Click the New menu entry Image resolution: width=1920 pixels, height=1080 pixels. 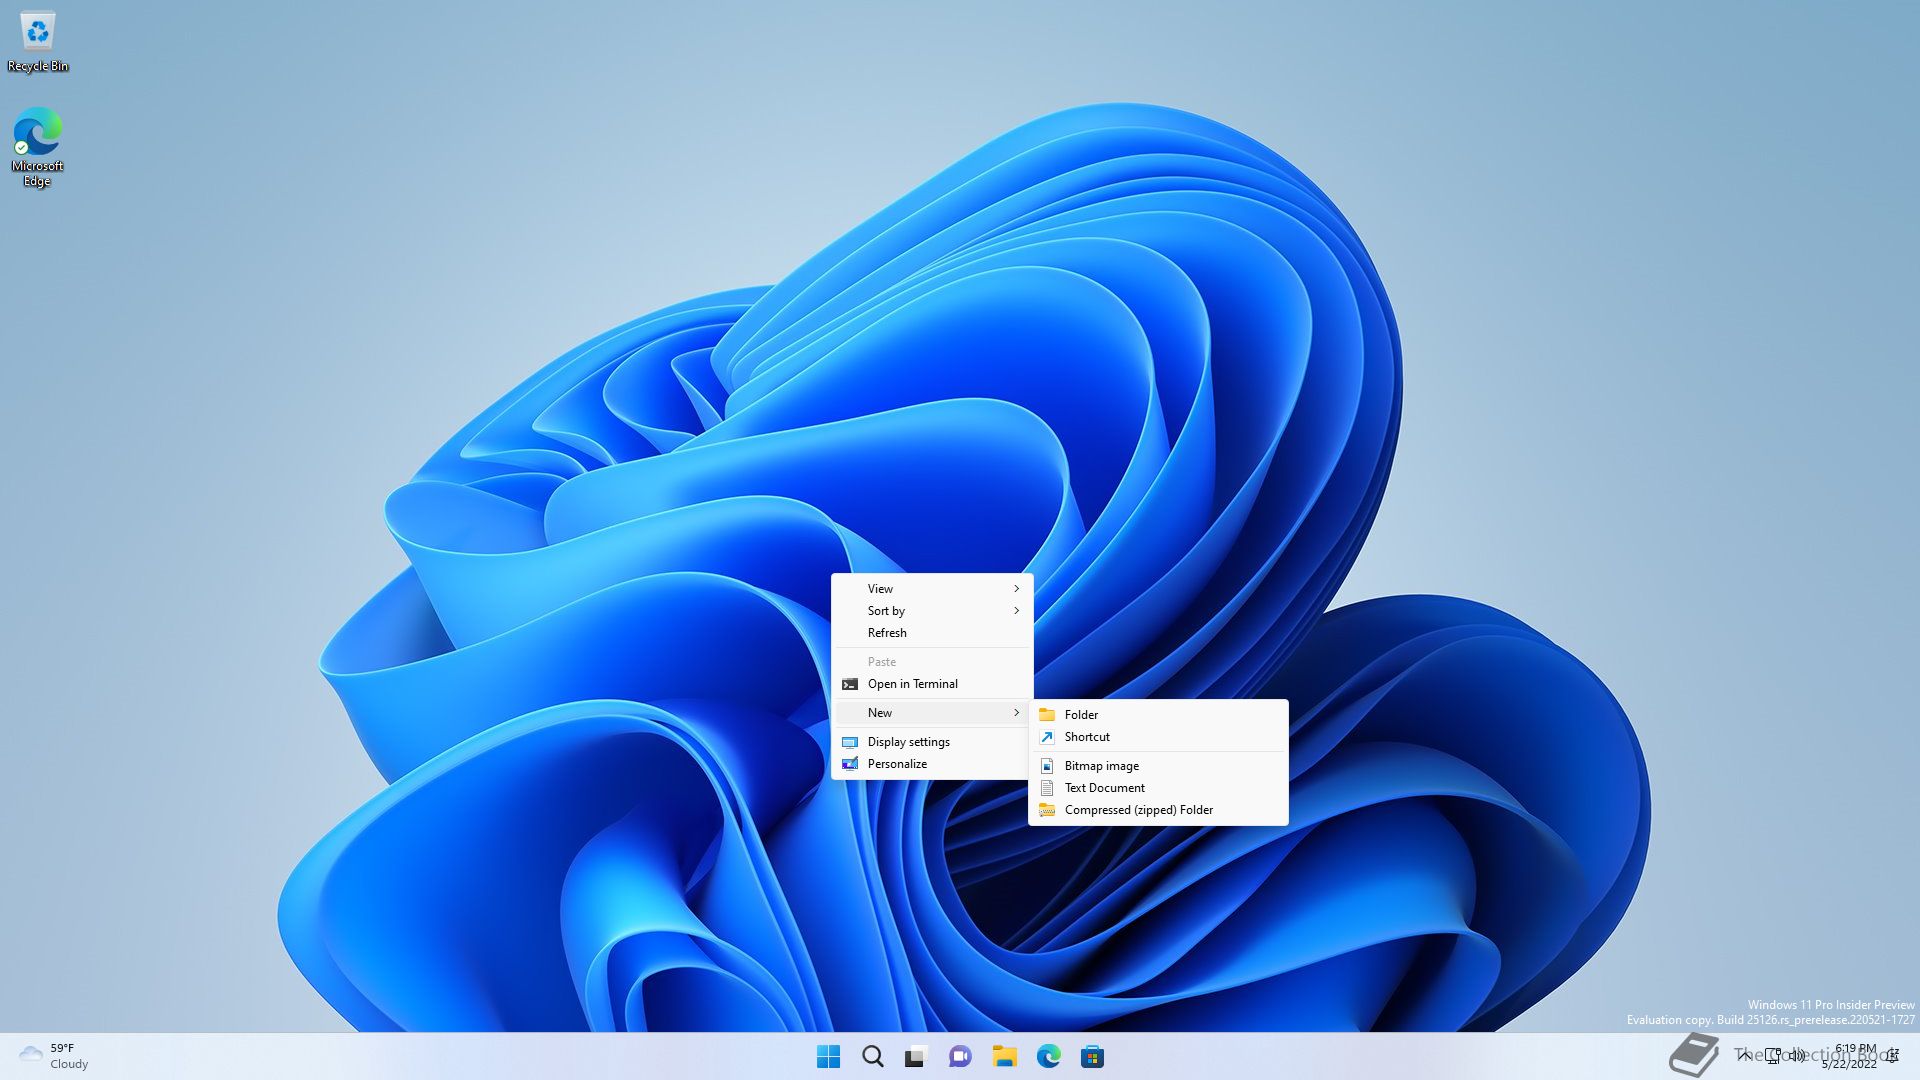tap(932, 712)
